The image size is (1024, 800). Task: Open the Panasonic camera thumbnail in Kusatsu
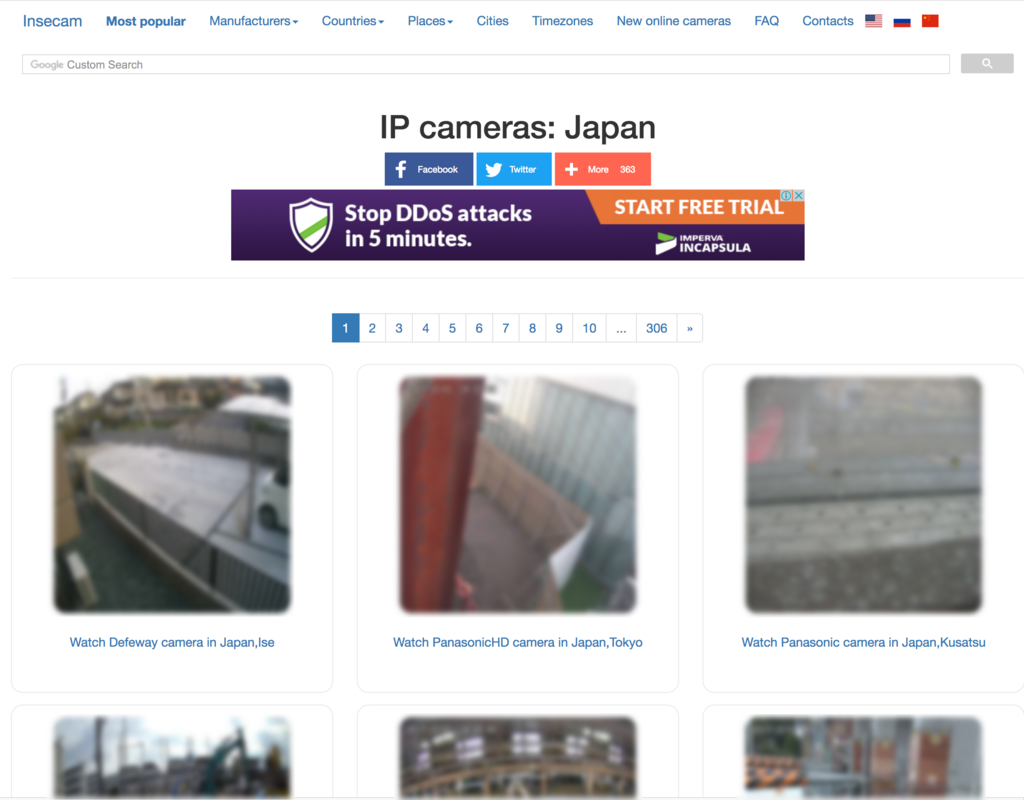tap(863, 494)
